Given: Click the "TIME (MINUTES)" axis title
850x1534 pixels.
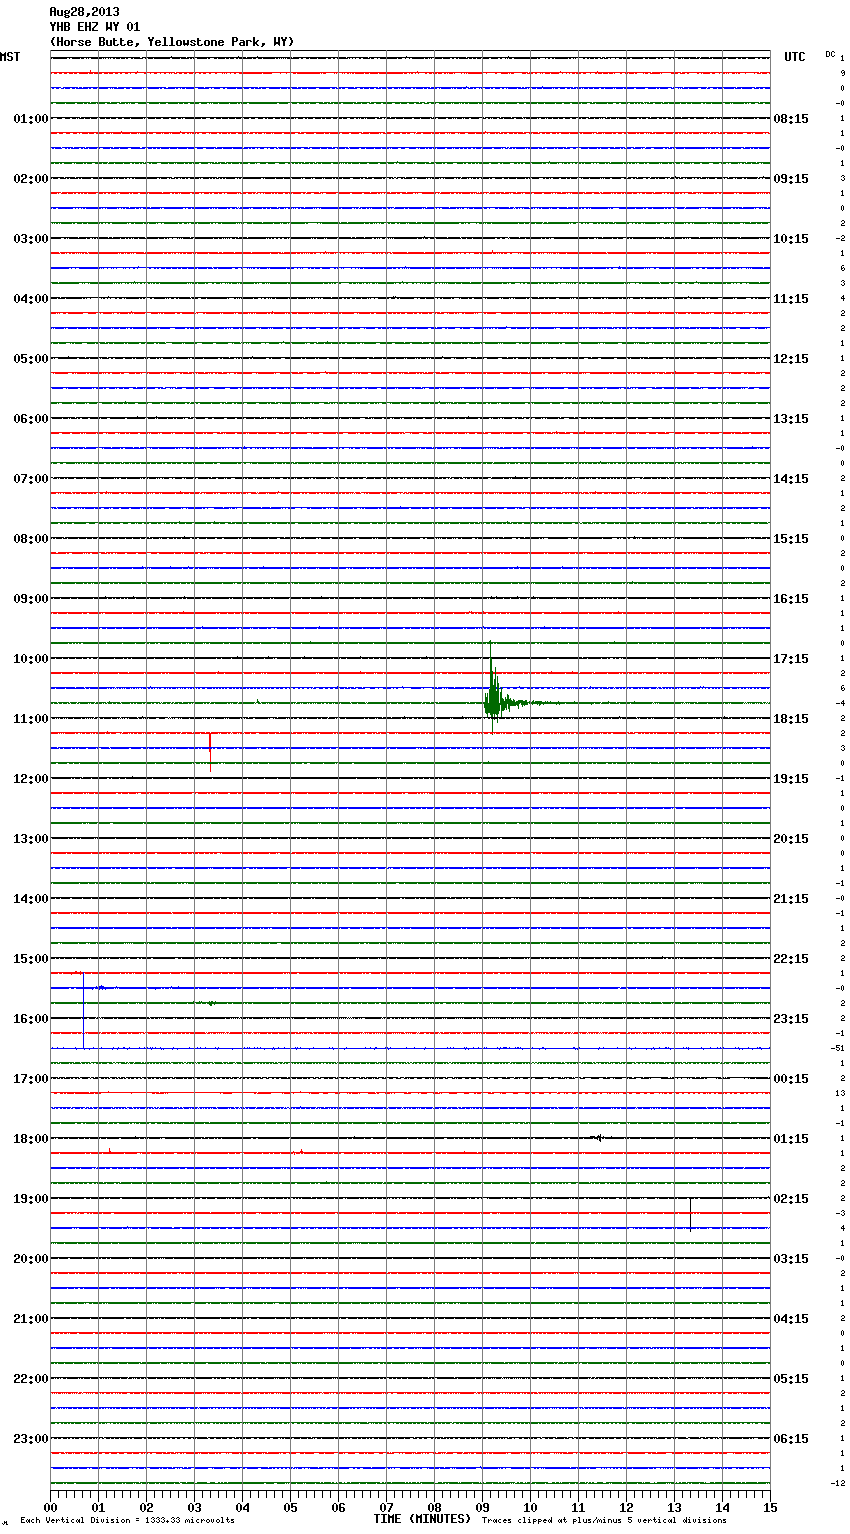Looking at the screenshot, I should [x=422, y=1519].
